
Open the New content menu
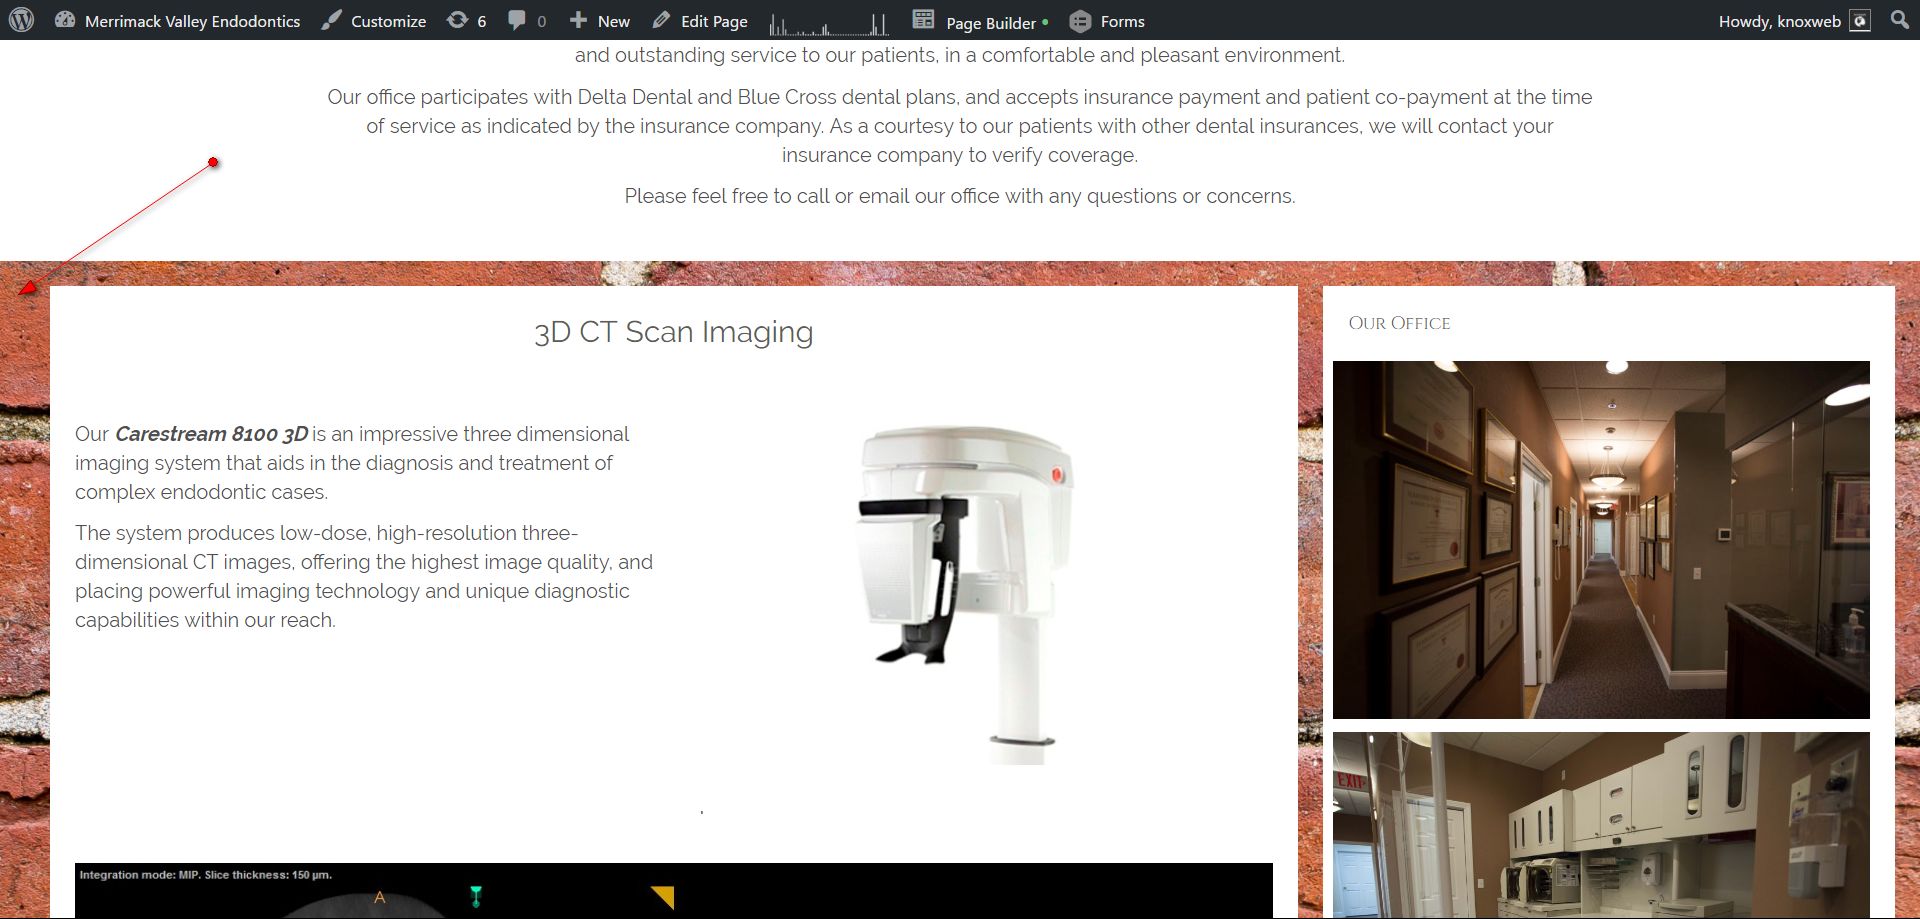point(613,21)
